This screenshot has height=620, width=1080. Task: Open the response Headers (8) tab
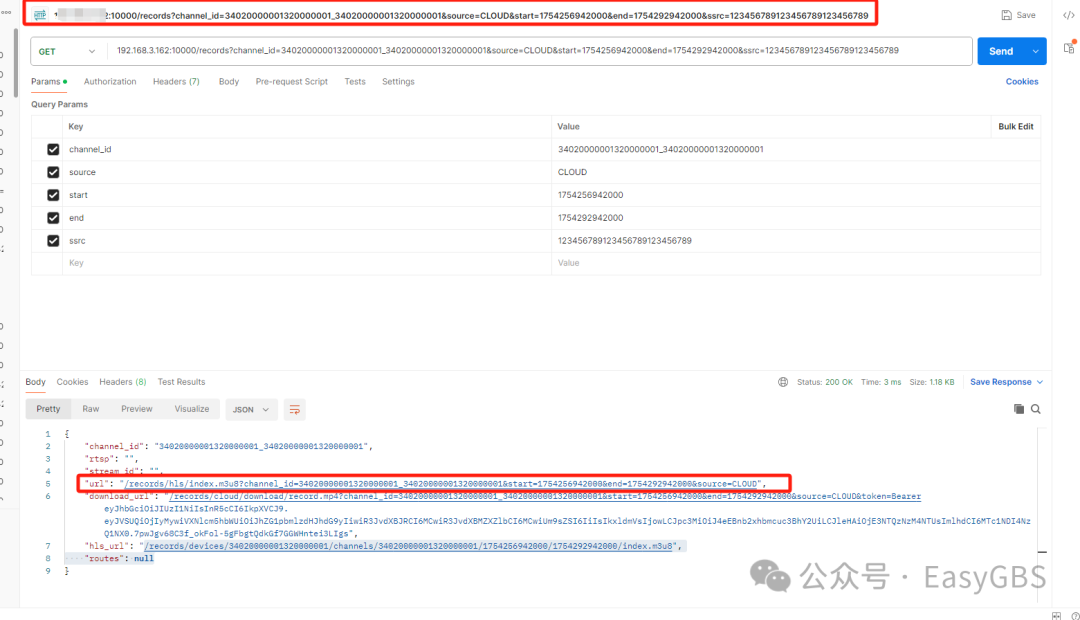(123, 382)
